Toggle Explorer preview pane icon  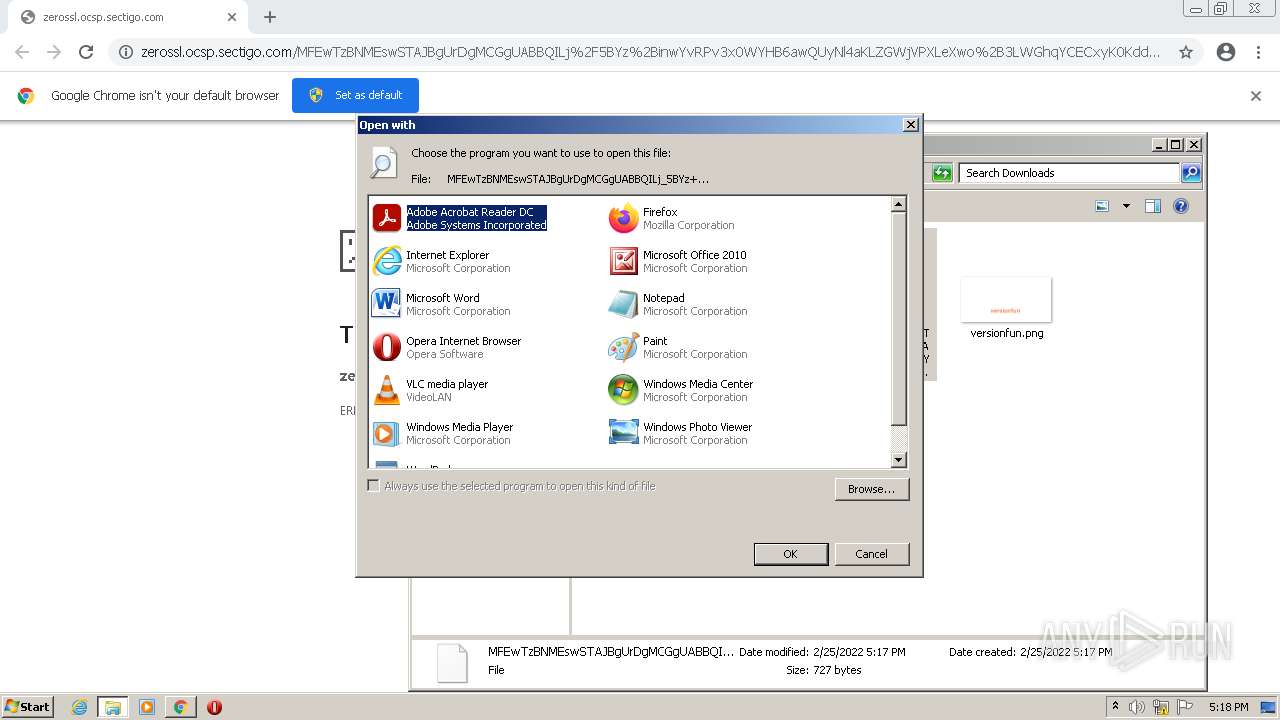click(1152, 206)
